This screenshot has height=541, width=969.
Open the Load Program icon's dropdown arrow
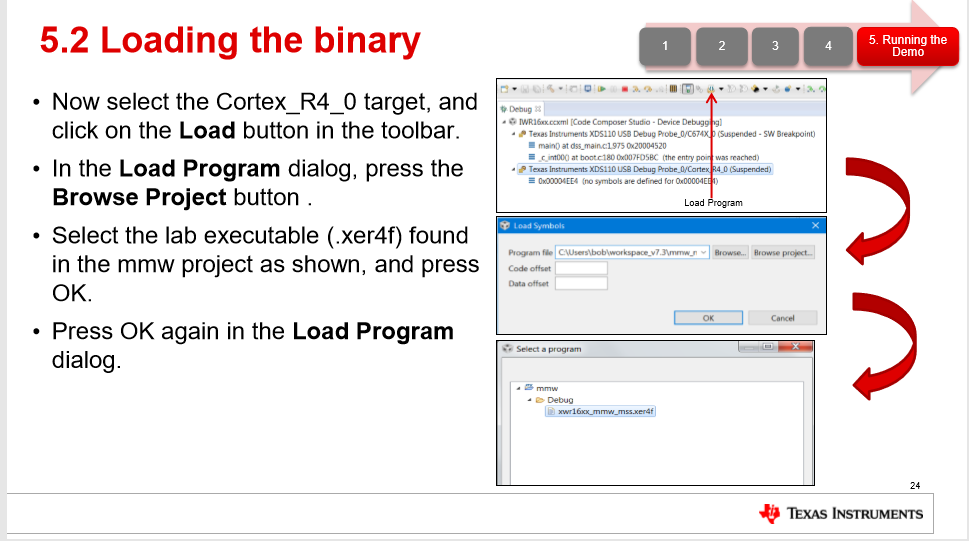pos(721,89)
